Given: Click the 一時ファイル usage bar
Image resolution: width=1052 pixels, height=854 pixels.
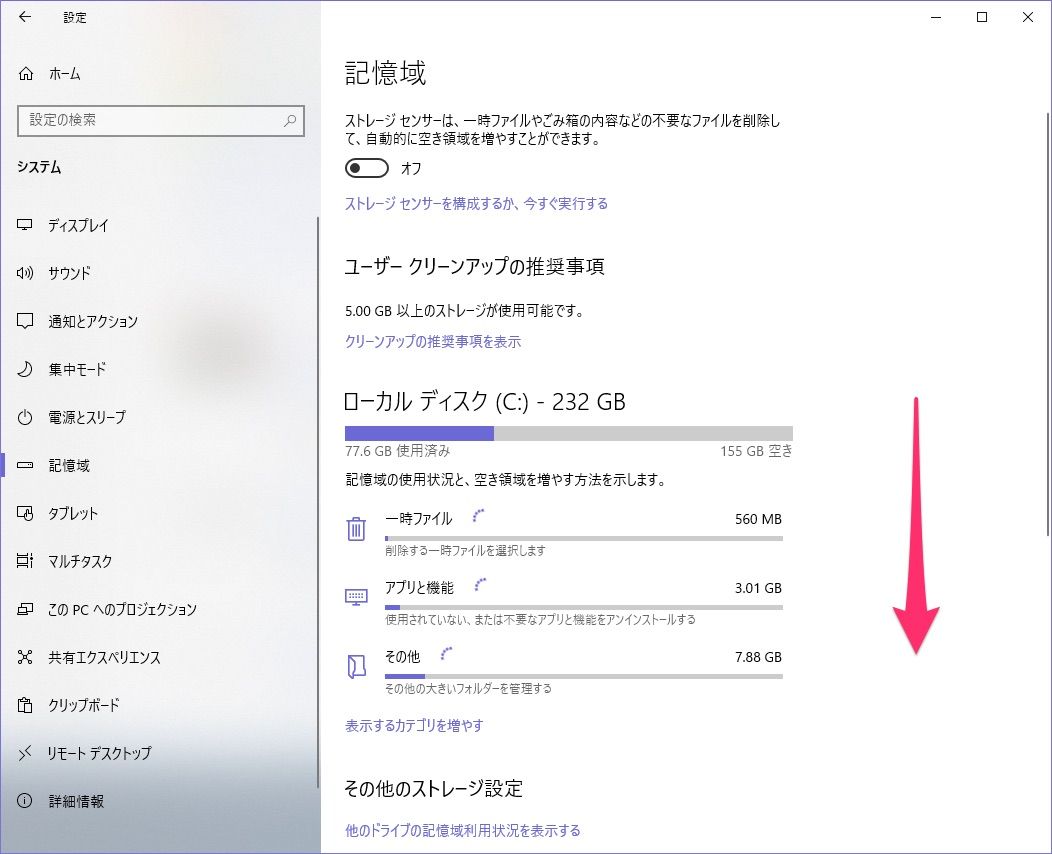Looking at the screenshot, I should tap(584, 538).
